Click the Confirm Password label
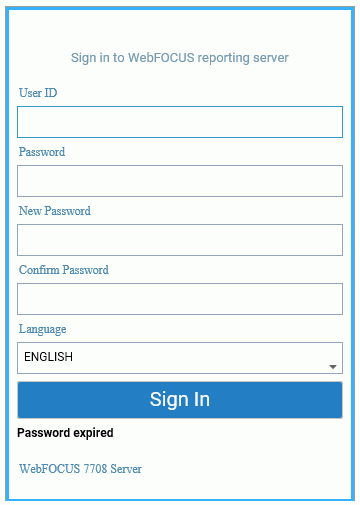 64,270
